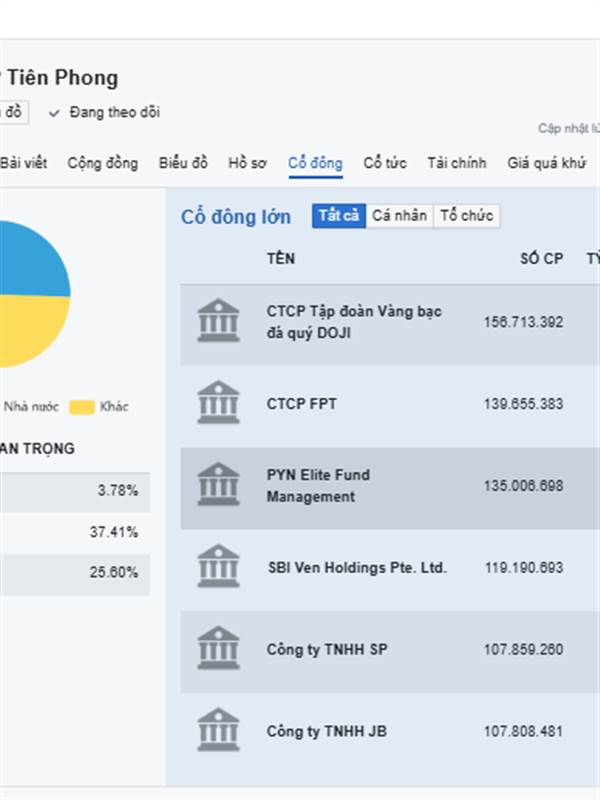
Task: Switch to the Bài viết tab
Action: tap(23, 163)
